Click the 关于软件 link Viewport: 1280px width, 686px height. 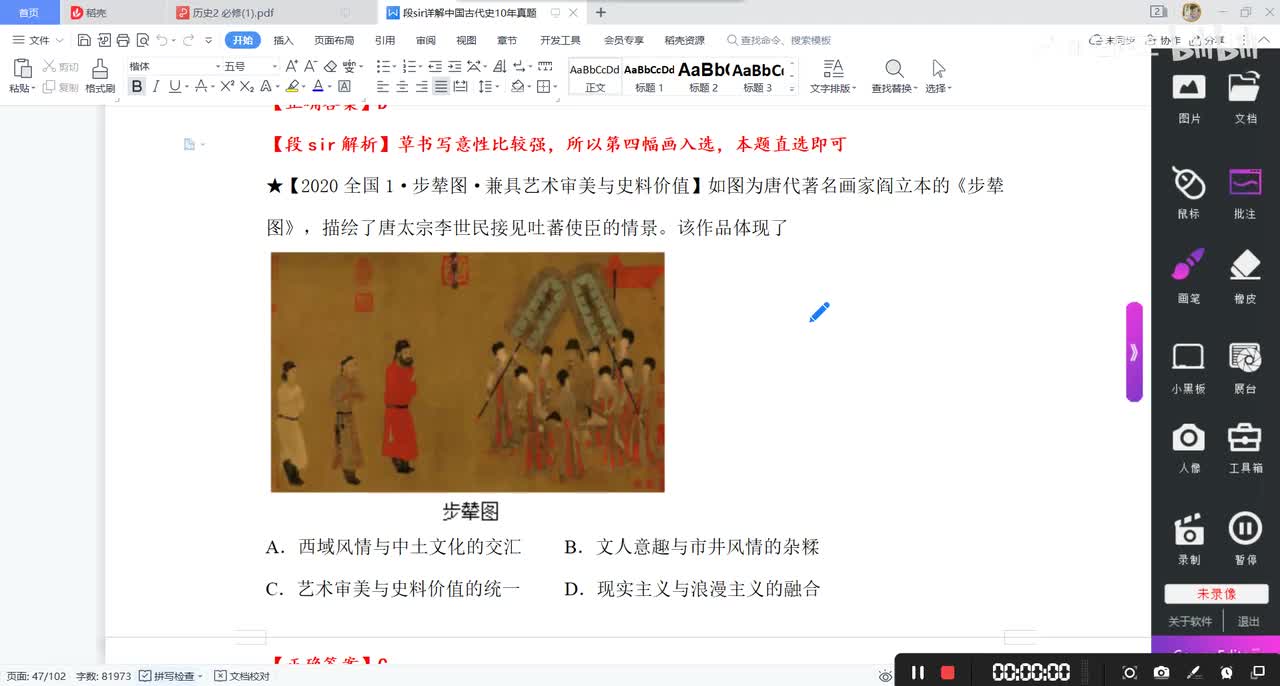[x=1190, y=622]
